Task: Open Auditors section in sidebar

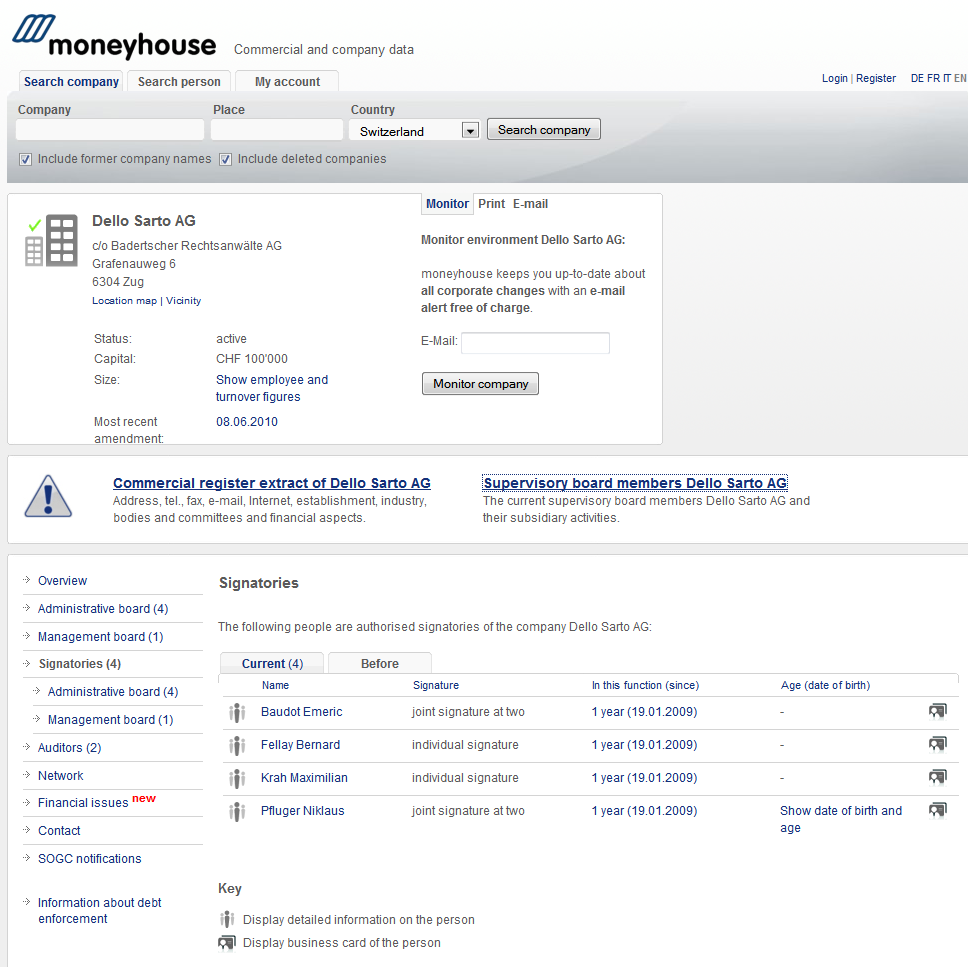Action: tap(69, 748)
